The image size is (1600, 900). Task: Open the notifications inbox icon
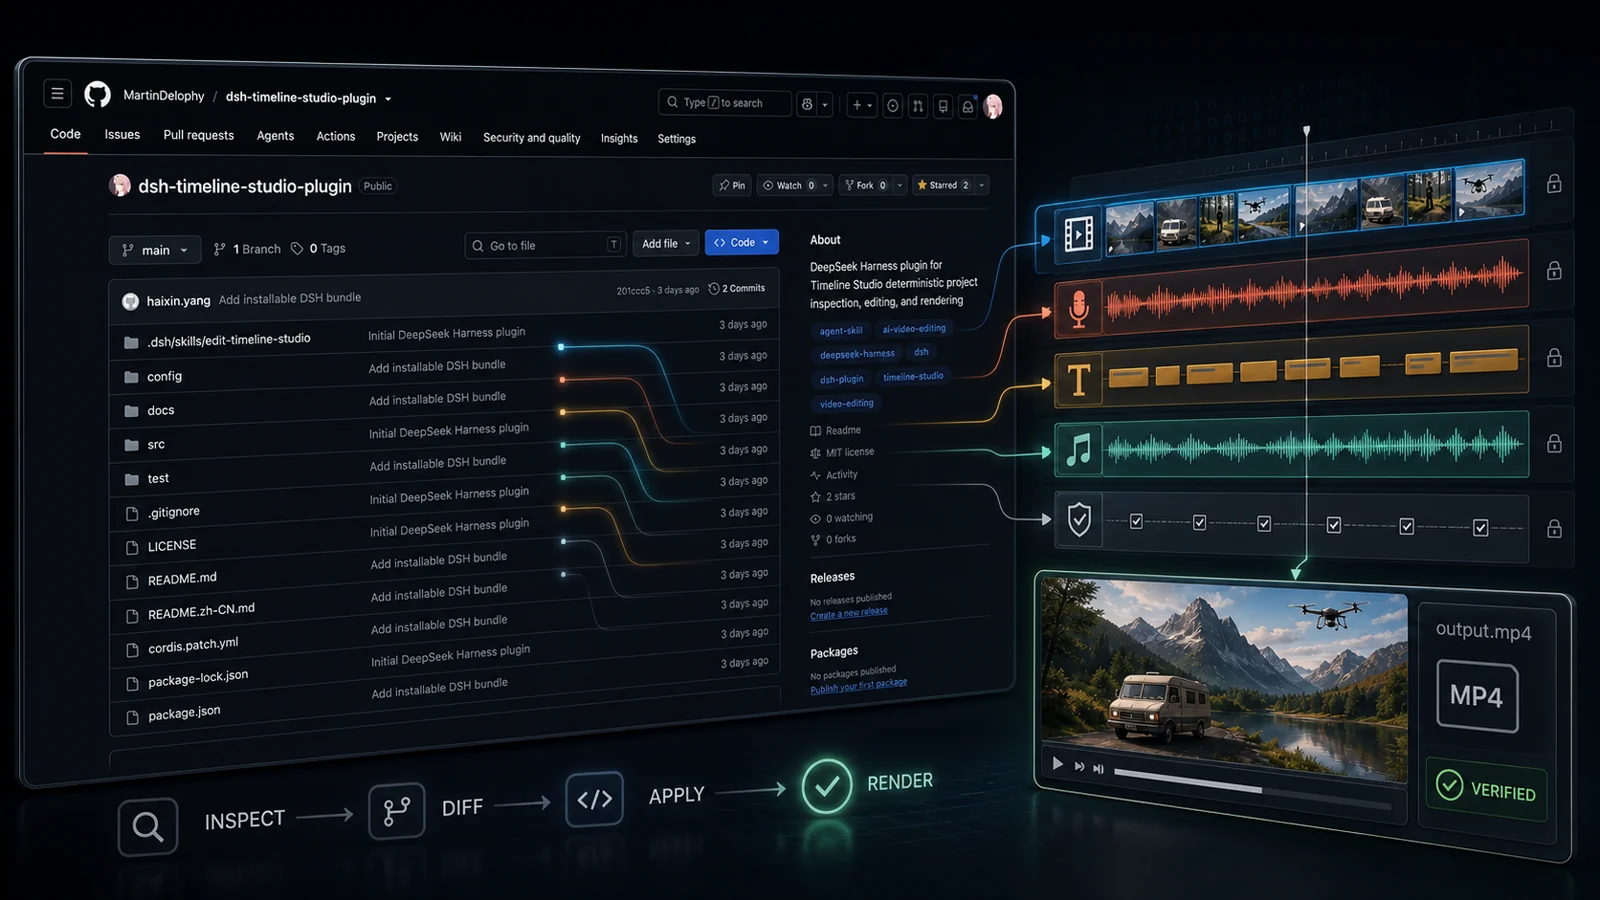(x=967, y=107)
